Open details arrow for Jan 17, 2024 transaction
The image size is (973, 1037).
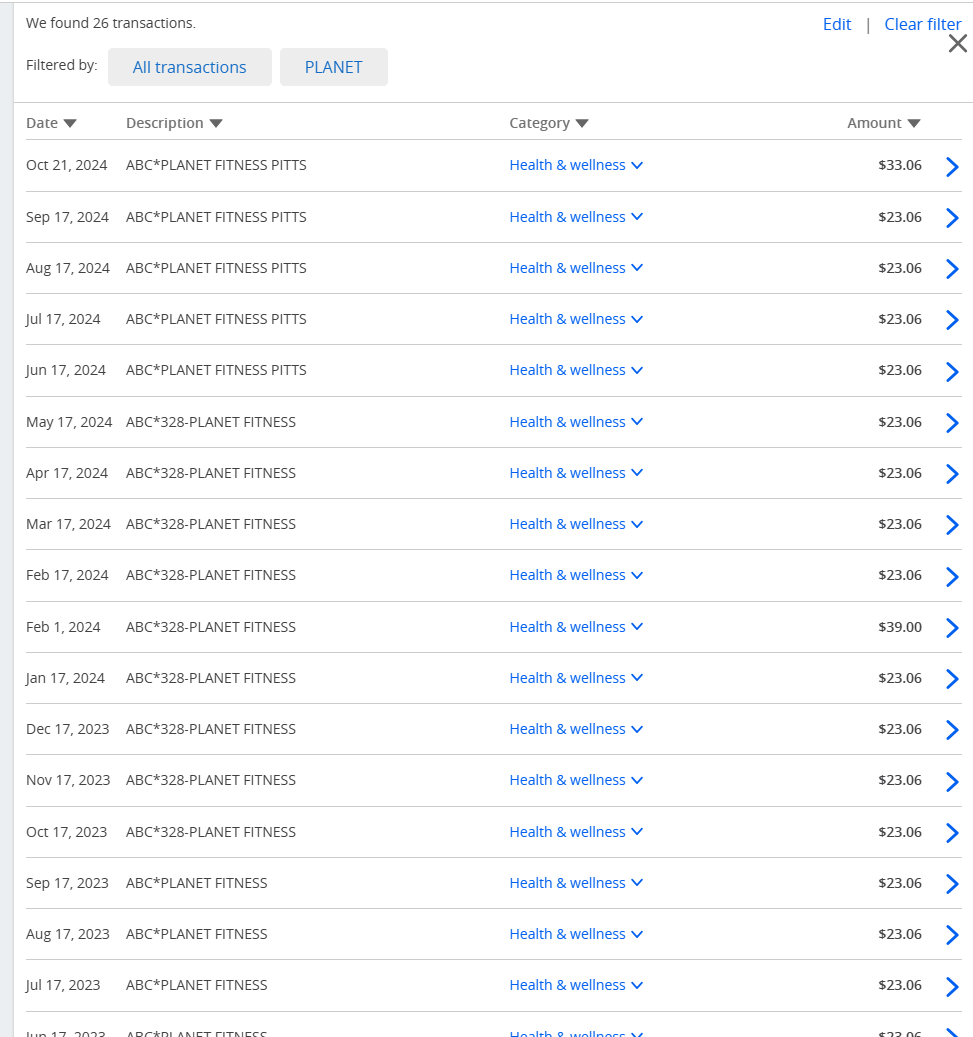pyautogui.click(x=952, y=679)
